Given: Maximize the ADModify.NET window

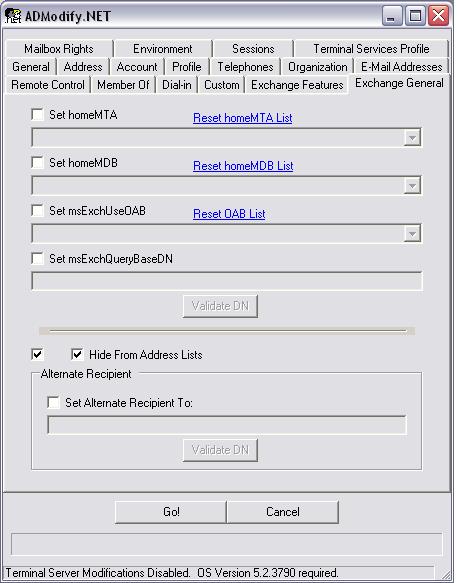Looking at the screenshot, I should point(415,16).
